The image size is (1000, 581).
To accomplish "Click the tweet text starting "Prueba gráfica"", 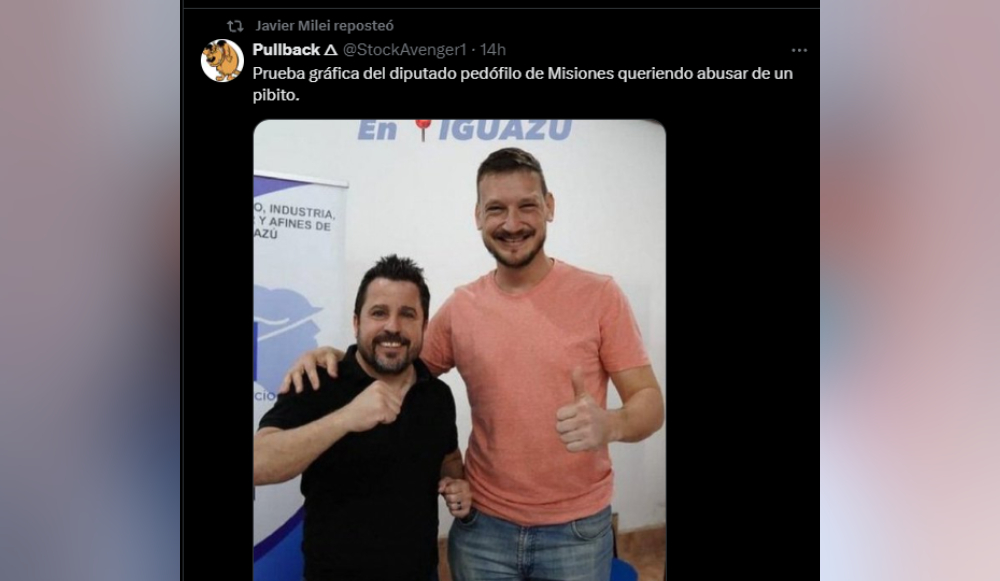I will coord(522,84).
